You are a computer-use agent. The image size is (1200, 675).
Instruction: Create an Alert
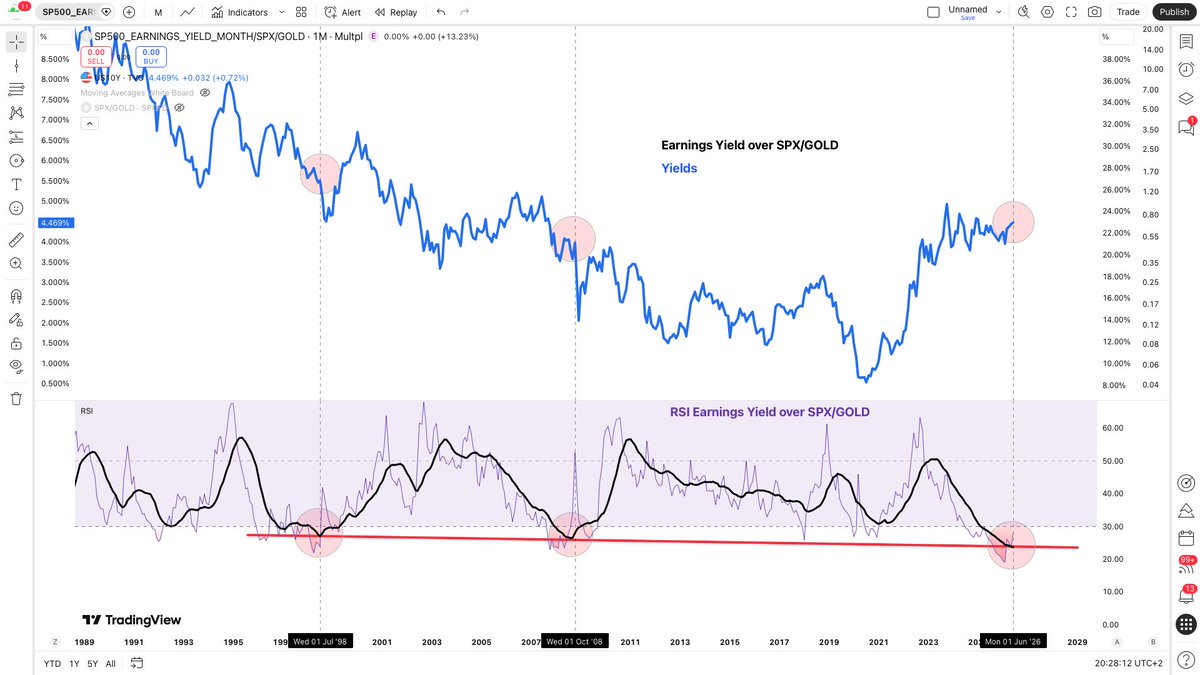(344, 12)
